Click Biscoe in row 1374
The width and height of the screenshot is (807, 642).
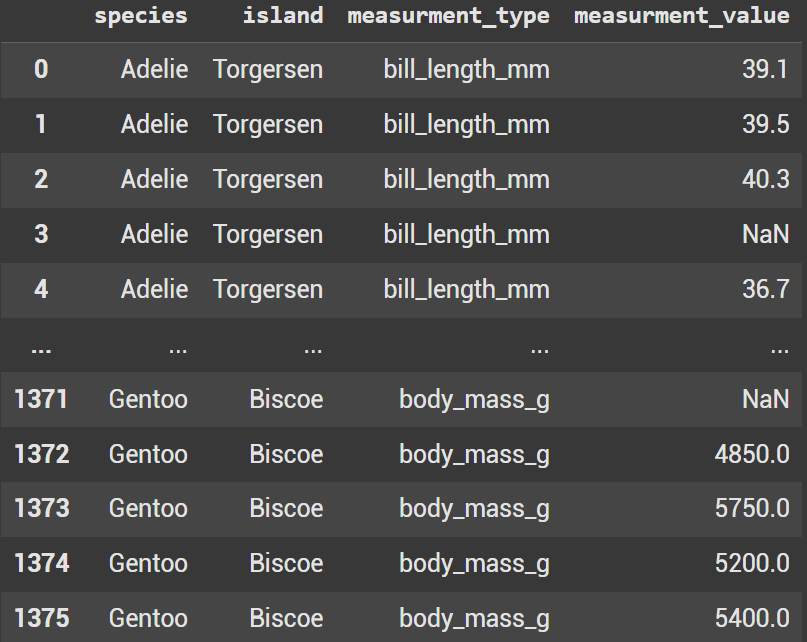286,563
